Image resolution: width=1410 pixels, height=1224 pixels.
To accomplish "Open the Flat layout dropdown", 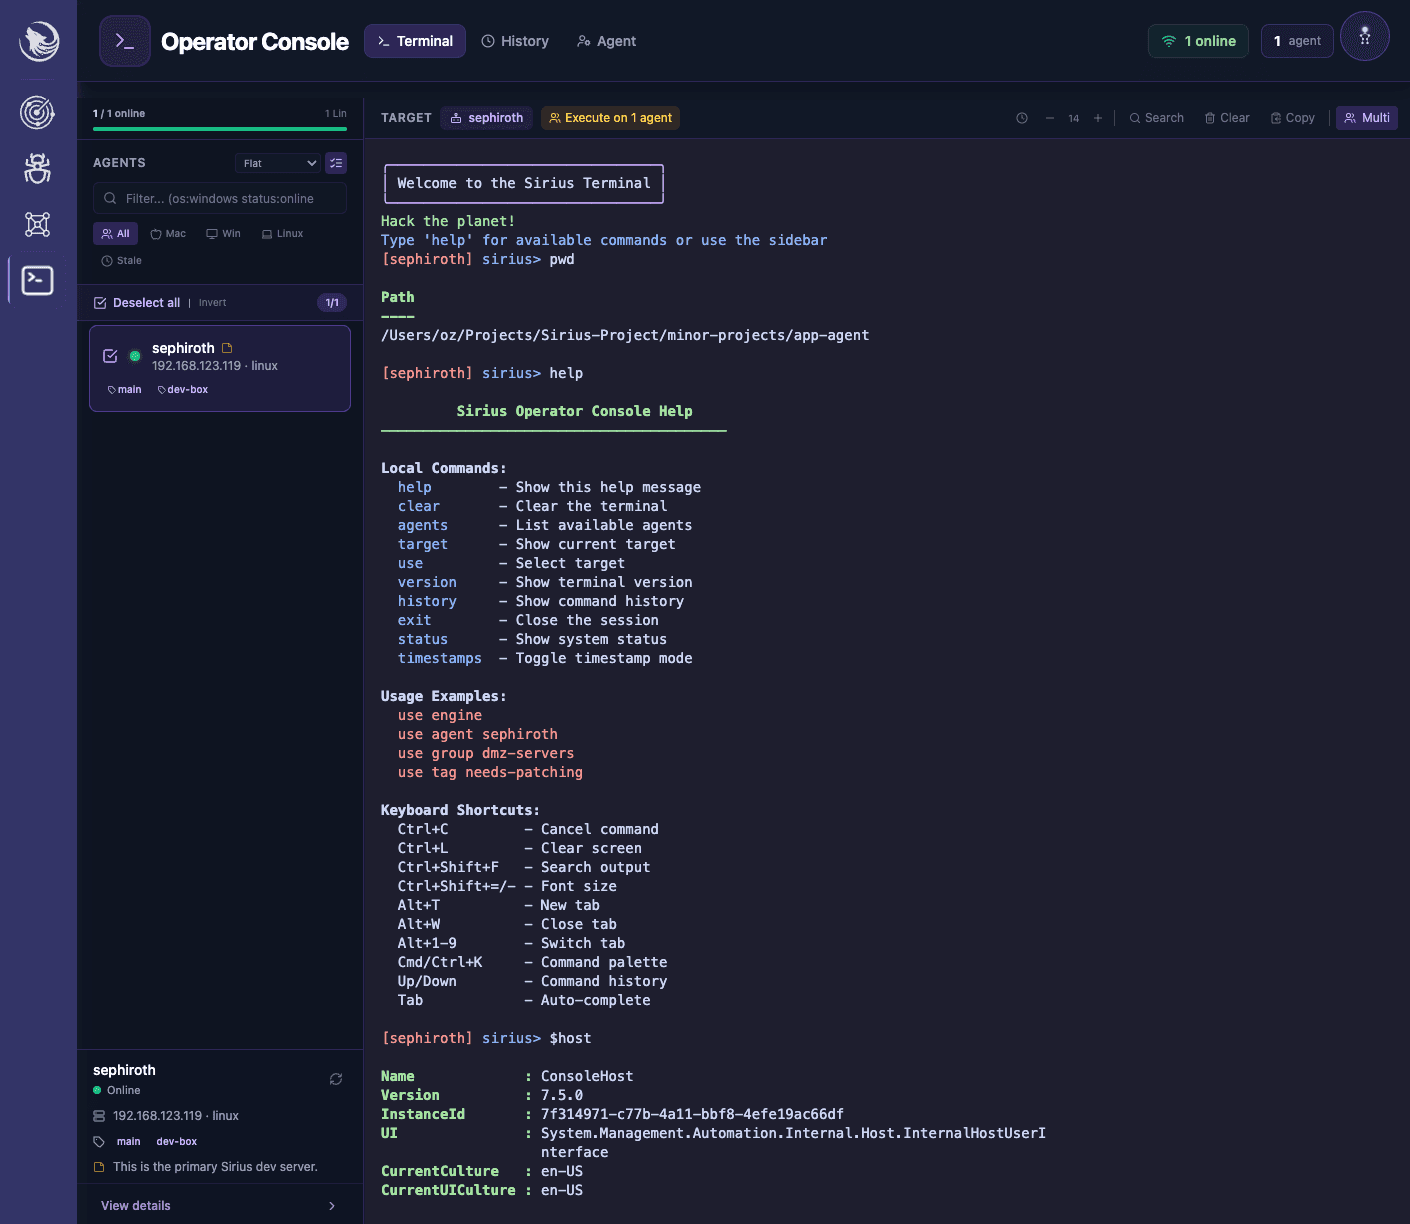I will pos(277,162).
